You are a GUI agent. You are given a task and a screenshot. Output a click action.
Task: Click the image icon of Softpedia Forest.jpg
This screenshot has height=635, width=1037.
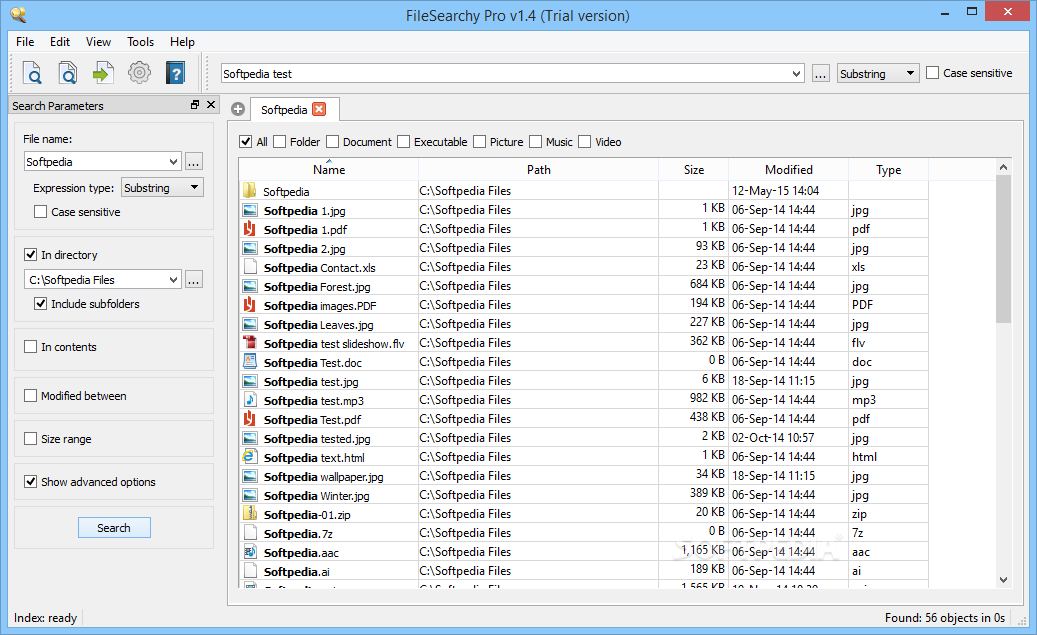point(249,286)
